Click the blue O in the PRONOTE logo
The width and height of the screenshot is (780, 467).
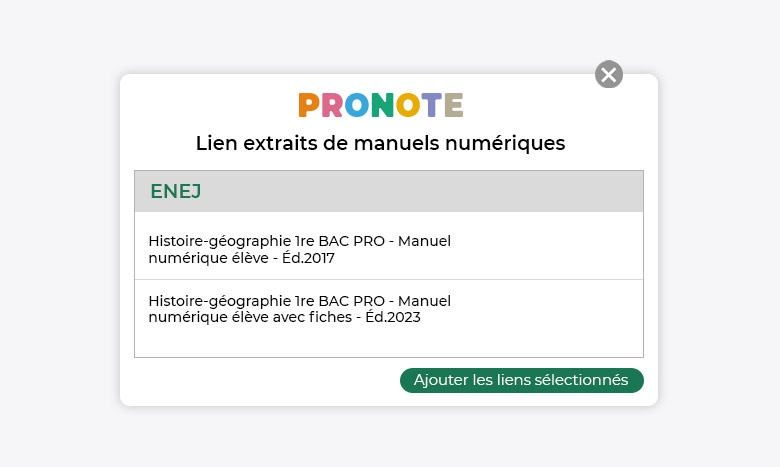point(357,105)
